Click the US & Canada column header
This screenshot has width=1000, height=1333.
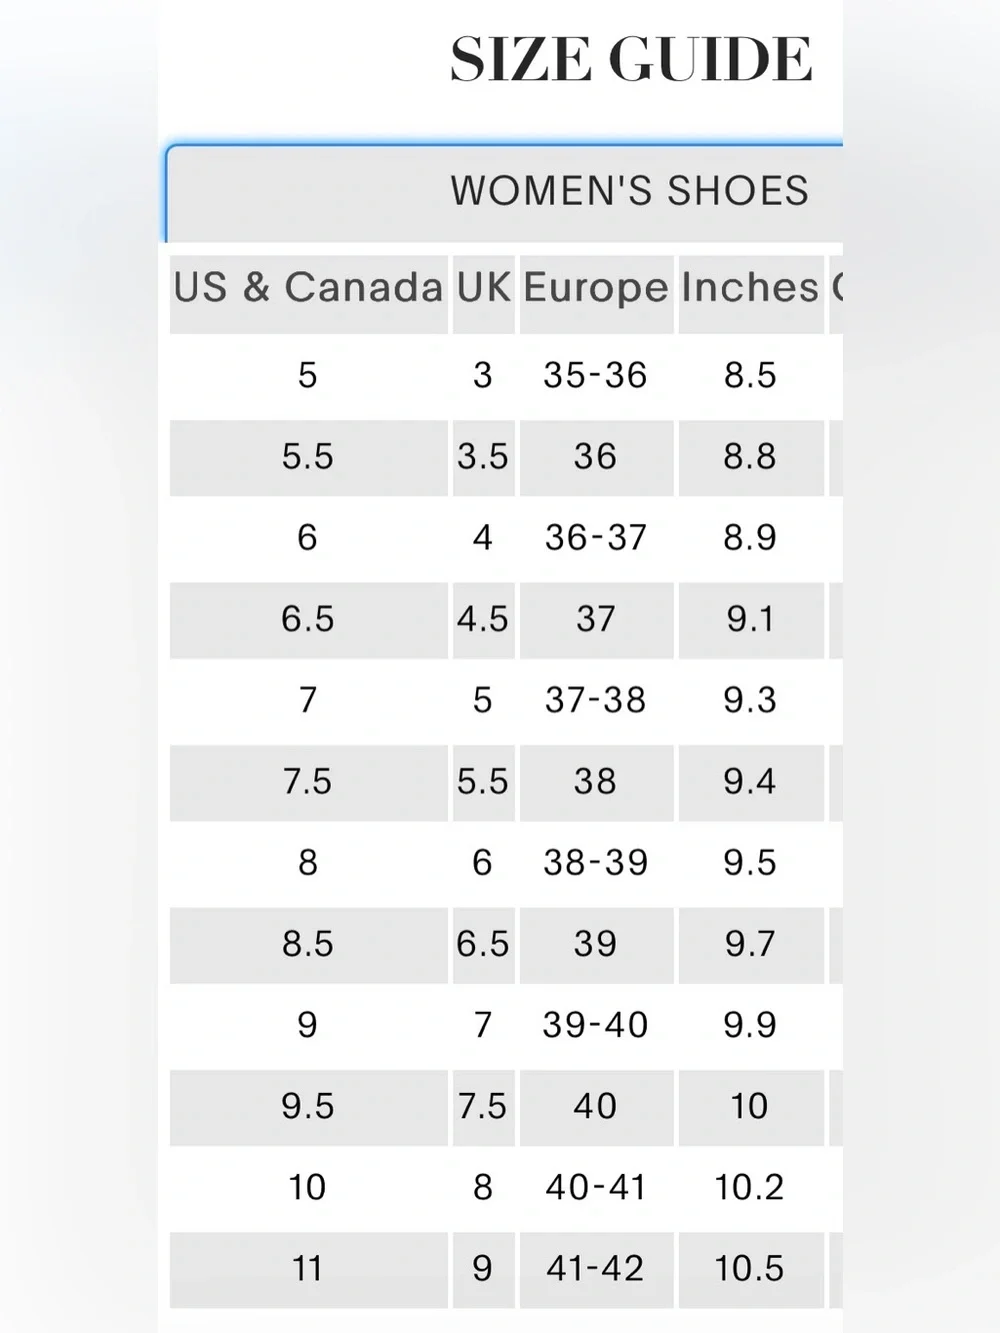pos(308,288)
